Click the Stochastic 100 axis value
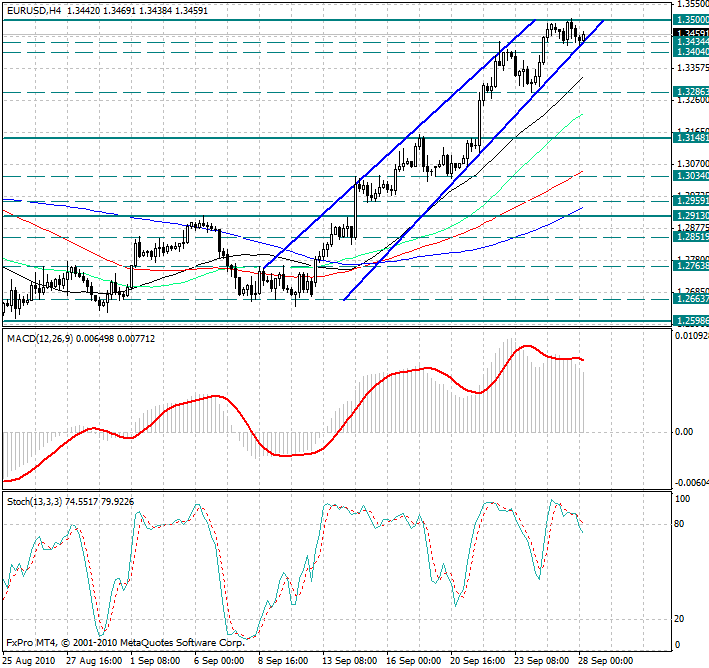 682,499
